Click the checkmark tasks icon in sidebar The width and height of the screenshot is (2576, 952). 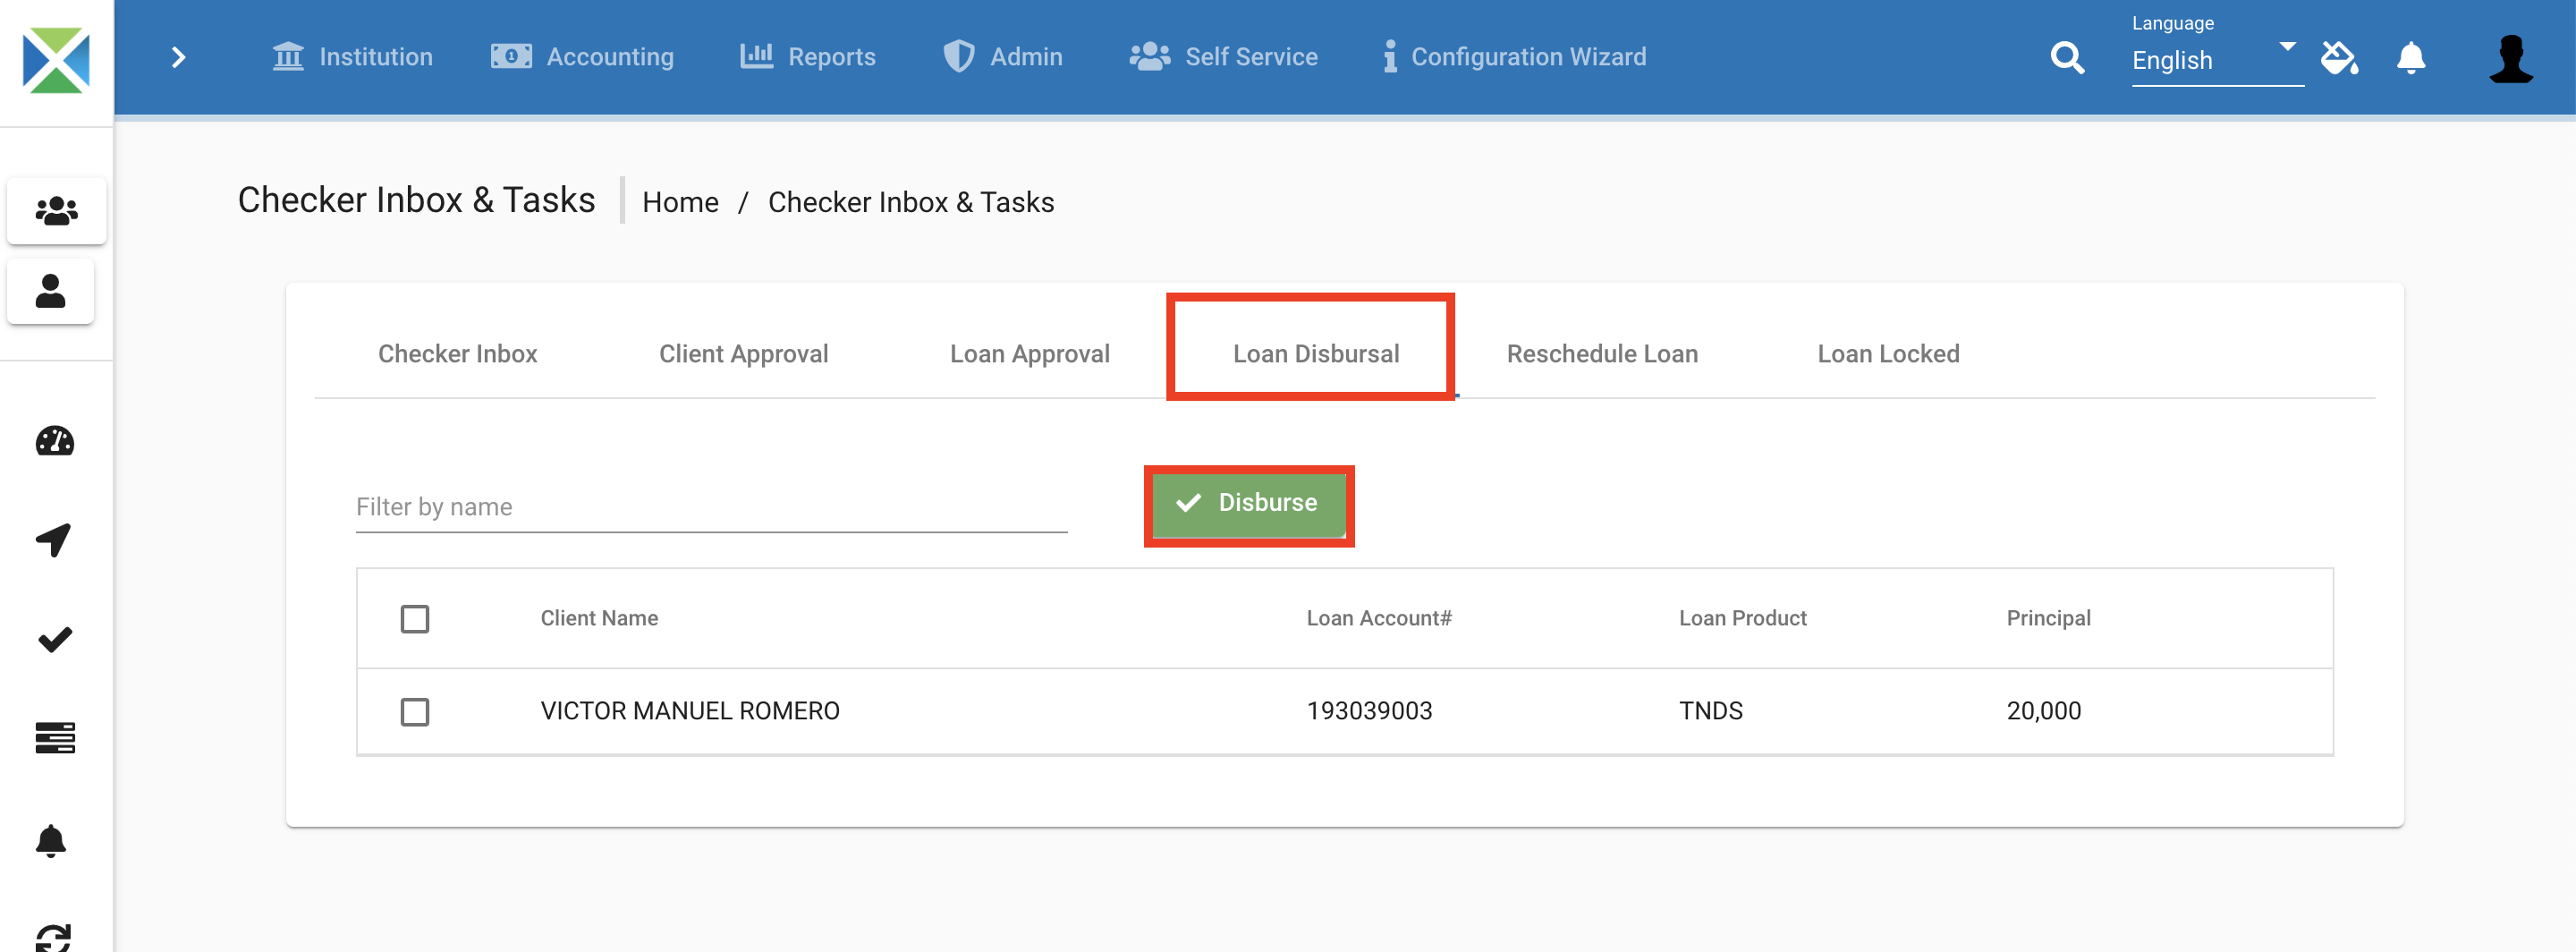pos(55,640)
